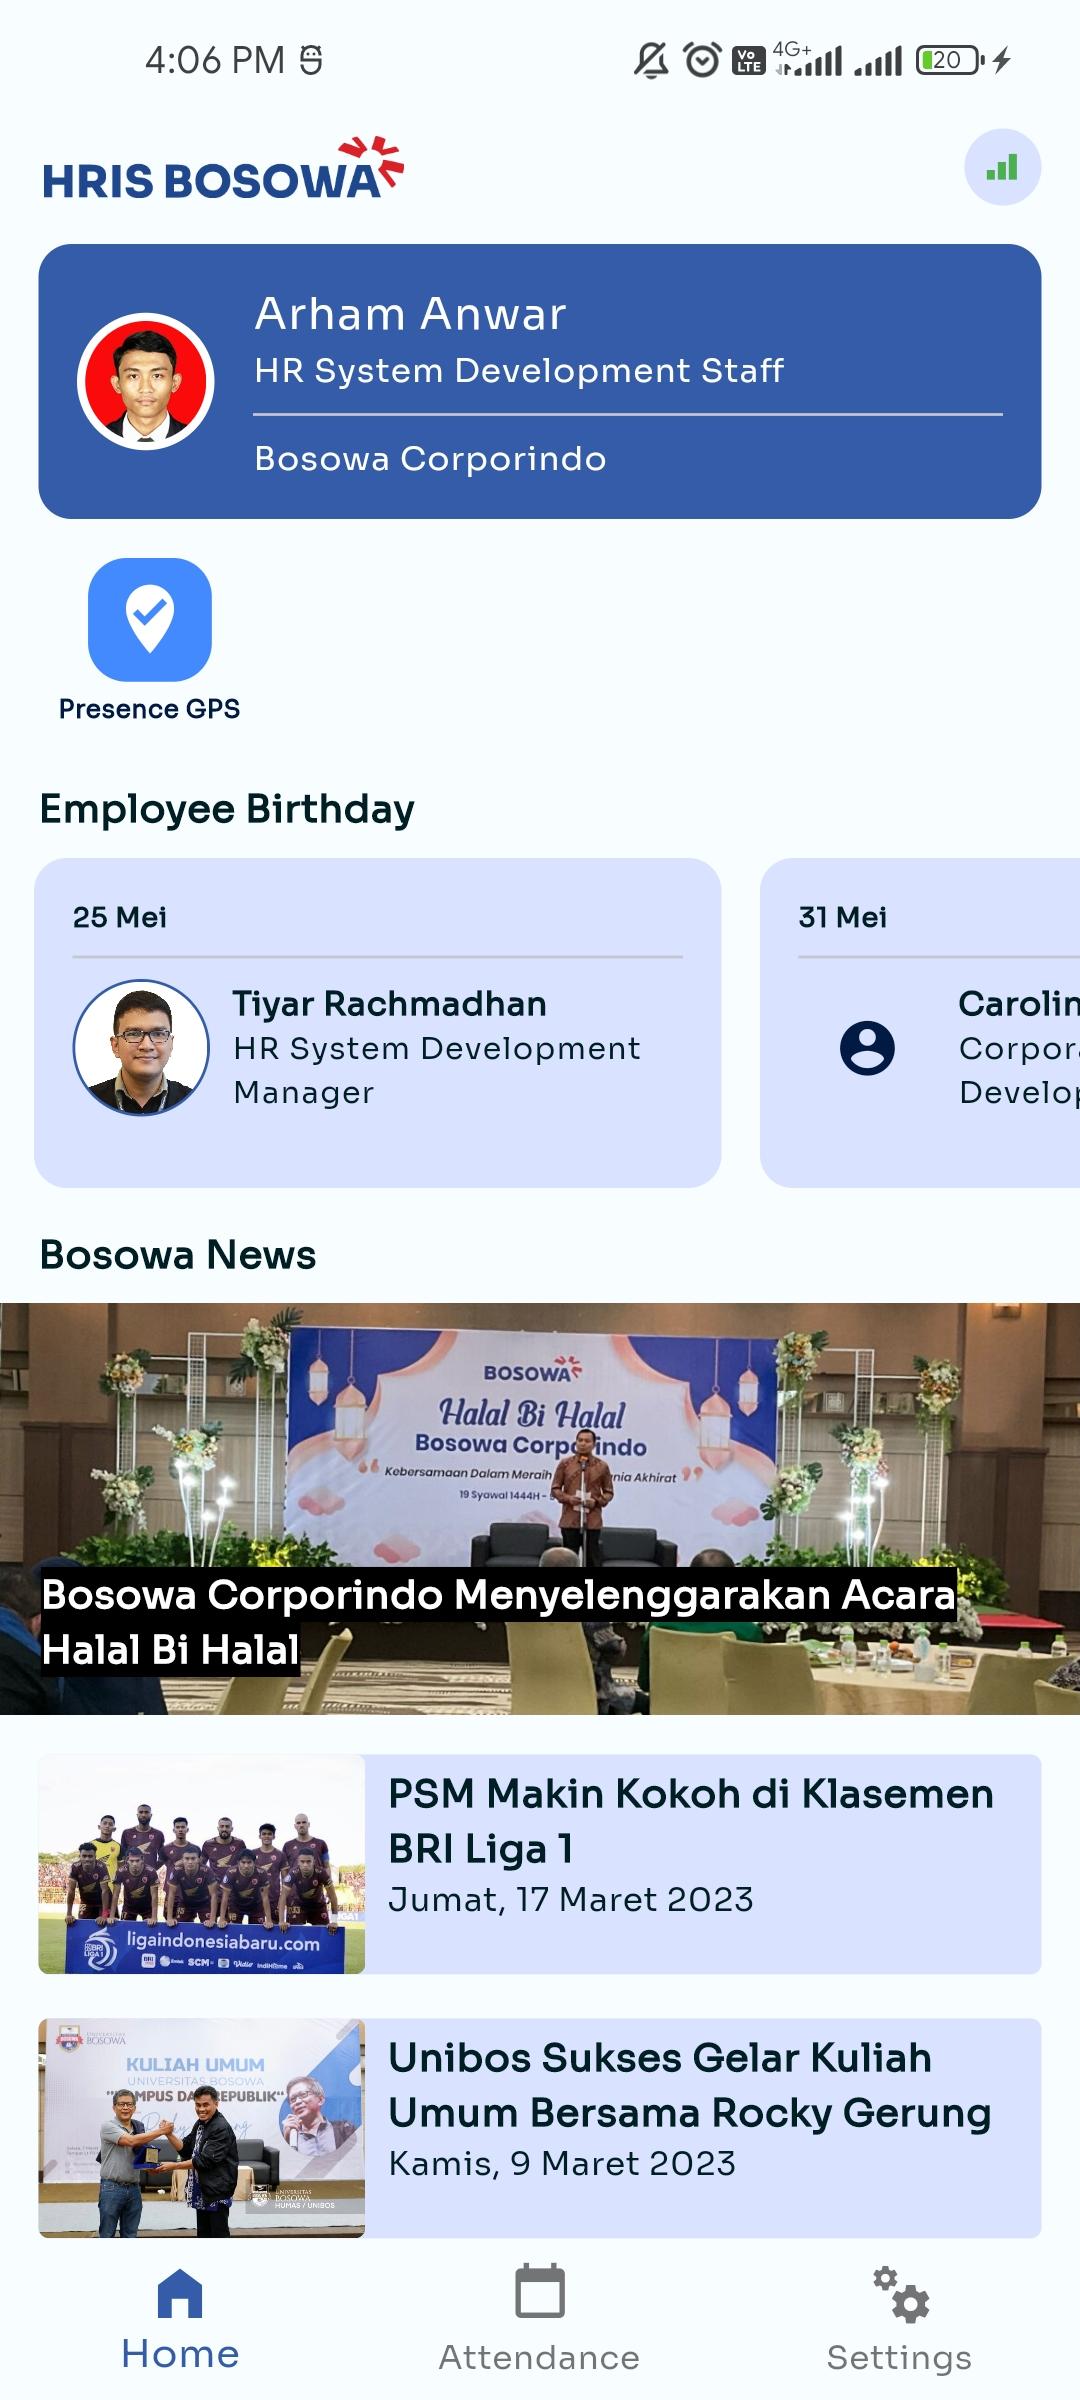Tap the date Jumat, 17 Maret 2023
Screen dimensions: 1080x2400
click(571, 1900)
